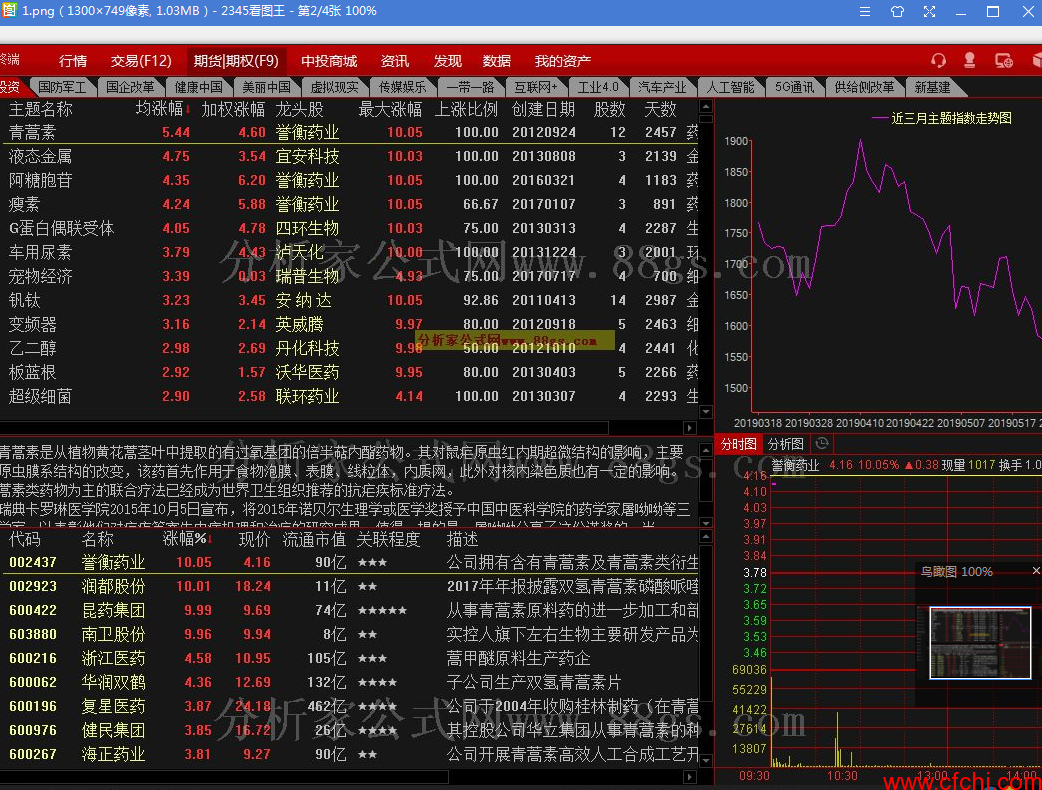
Task: Switch to the 工业4.0 theme tab
Action: [597, 87]
